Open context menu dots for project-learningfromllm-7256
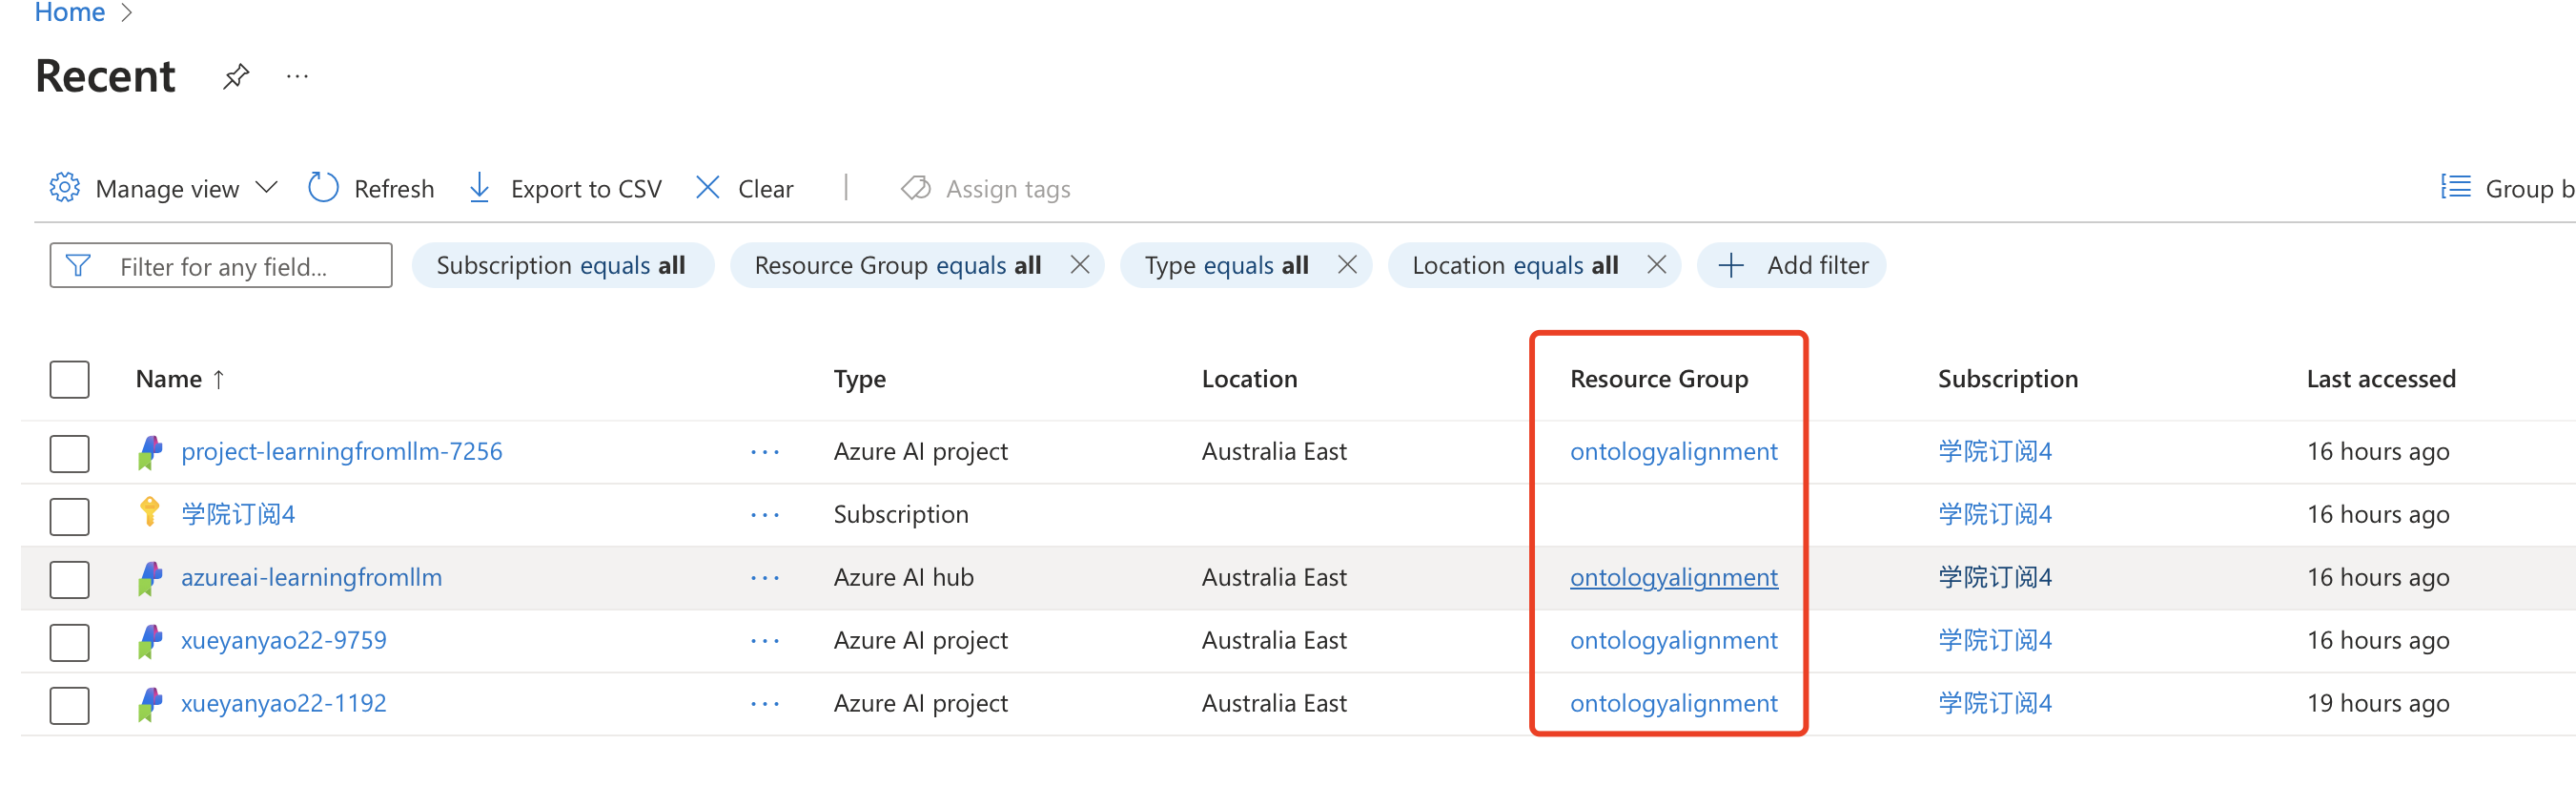The width and height of the screenshot is (2576, 786). (x=765, y=452)
